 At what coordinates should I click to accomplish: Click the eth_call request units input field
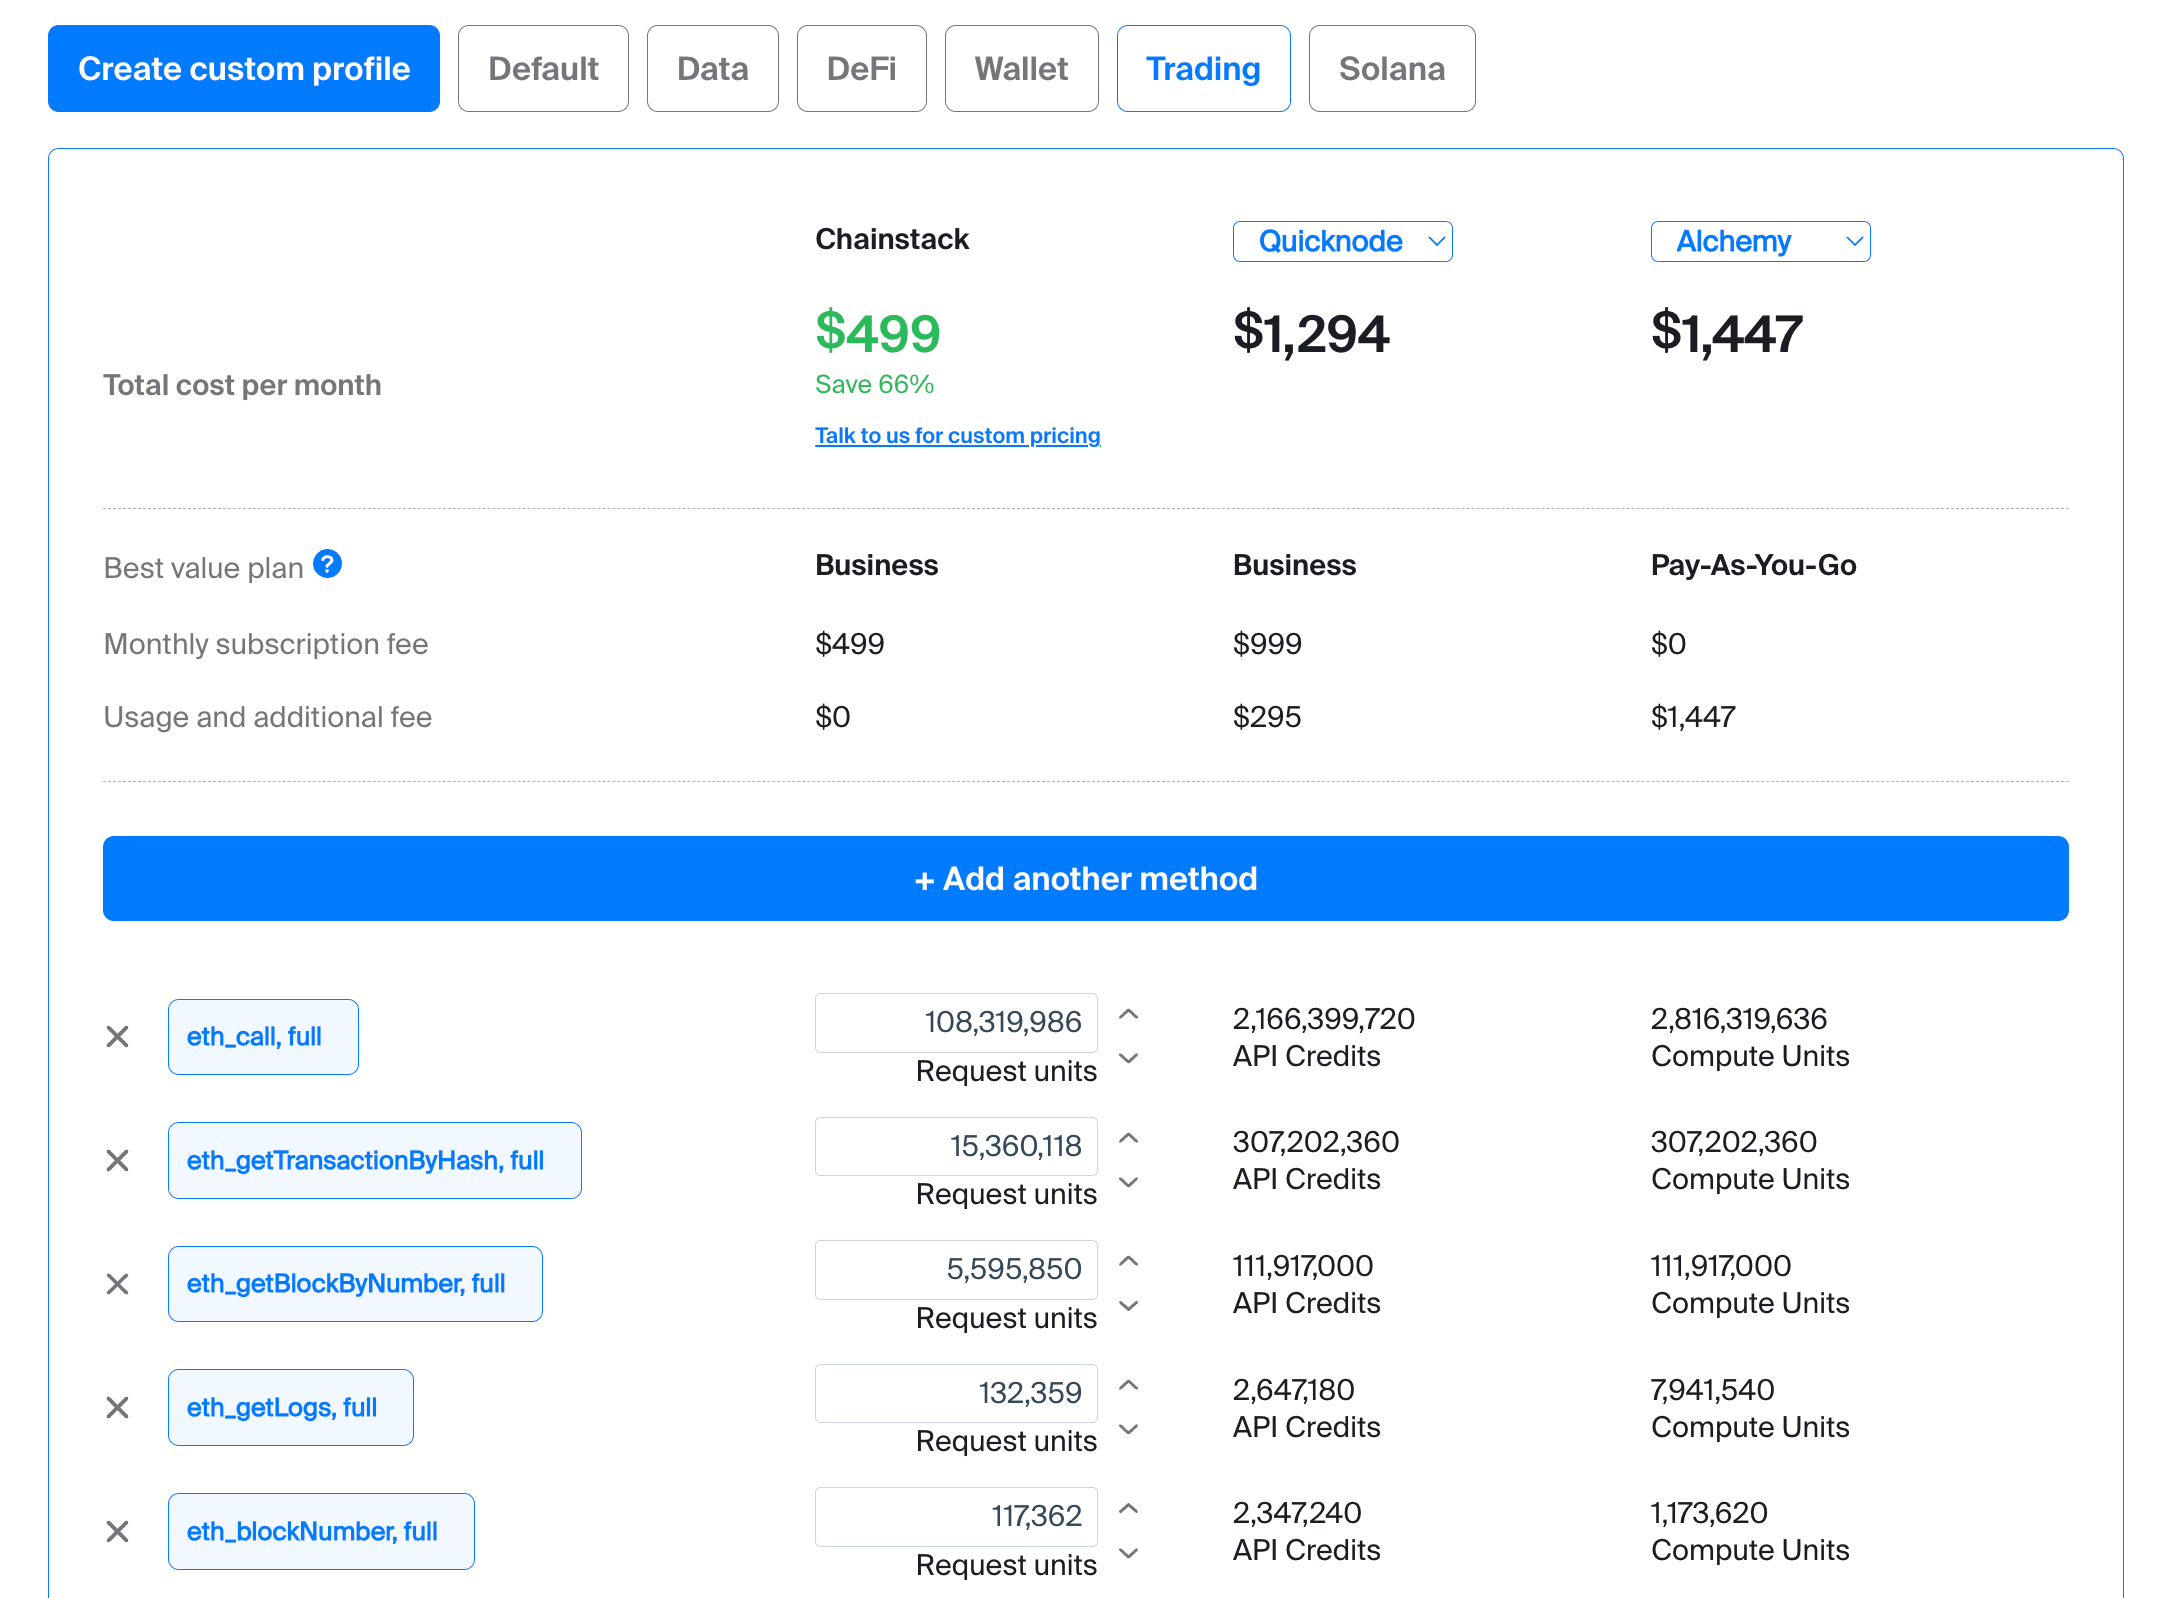coord(956,1023)
